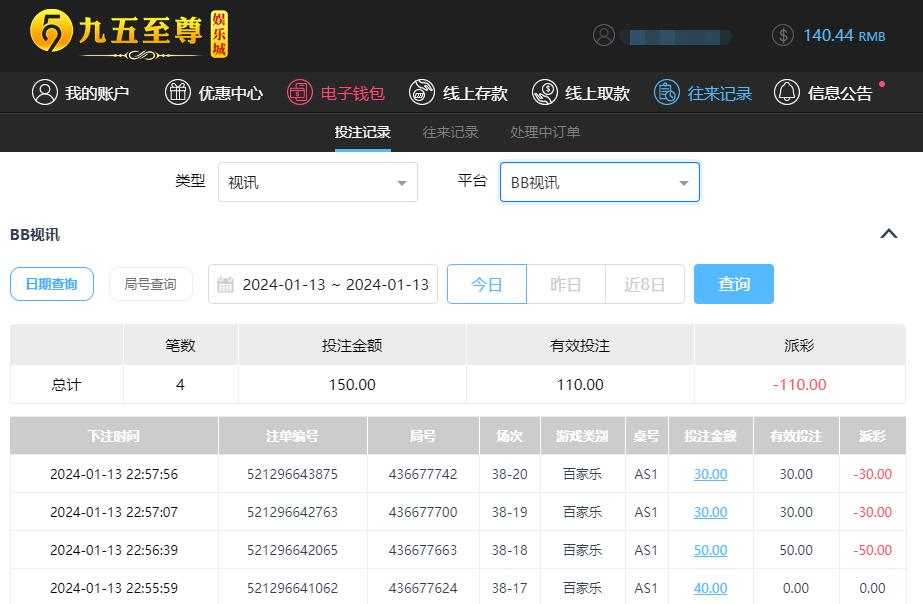Switch to 日期查询 query mode

[x=52, y=284]
